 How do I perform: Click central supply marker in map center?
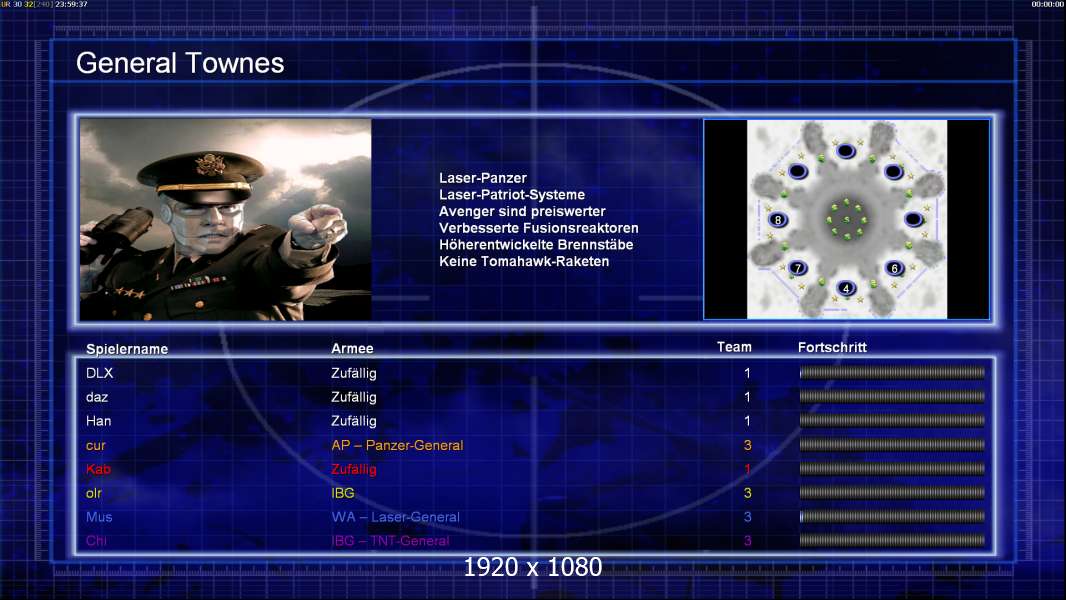pyautogui.click(x=846, y=219)
